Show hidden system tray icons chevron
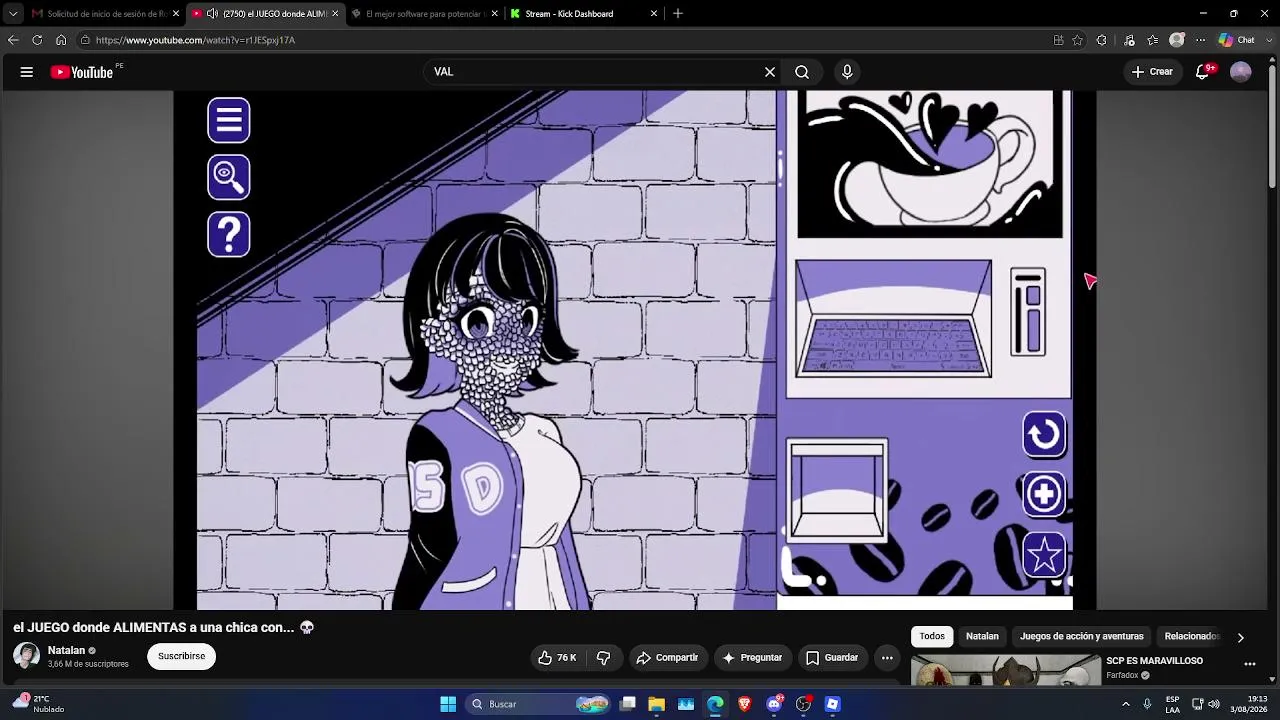The width and height of the screenshot is (1280, 720). click(1125, 704)
